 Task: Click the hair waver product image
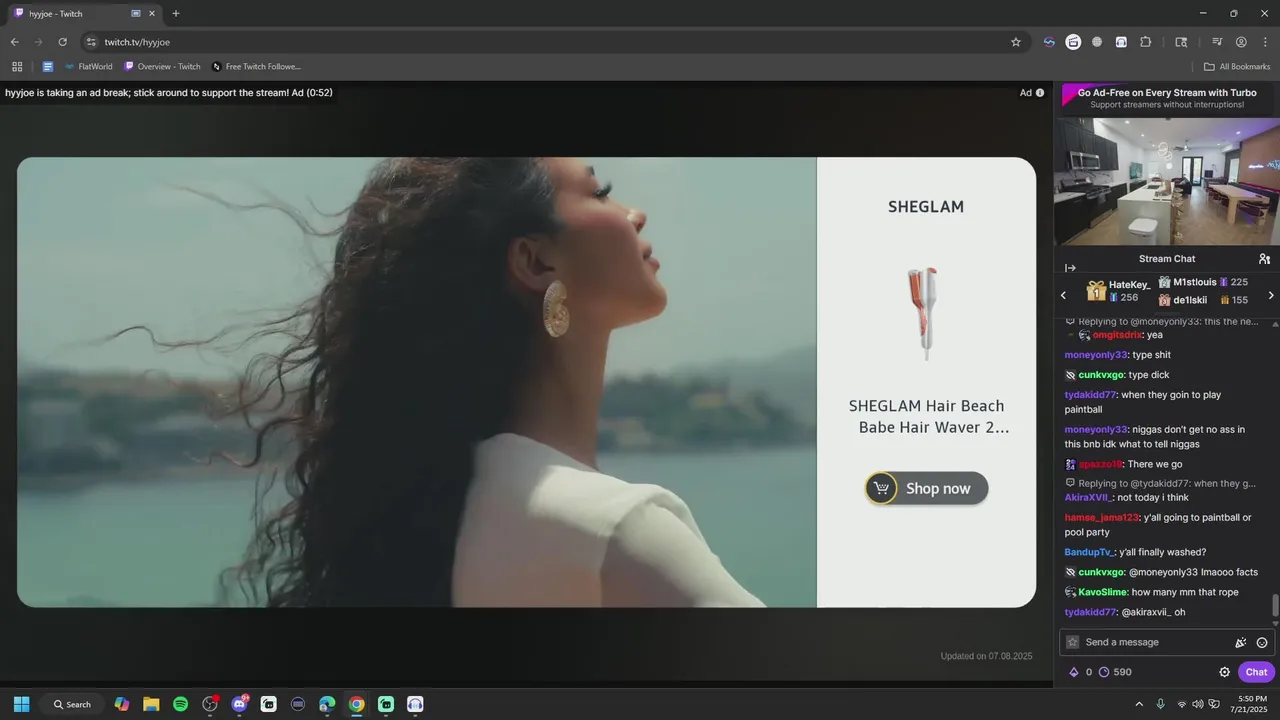click(924, 313)
